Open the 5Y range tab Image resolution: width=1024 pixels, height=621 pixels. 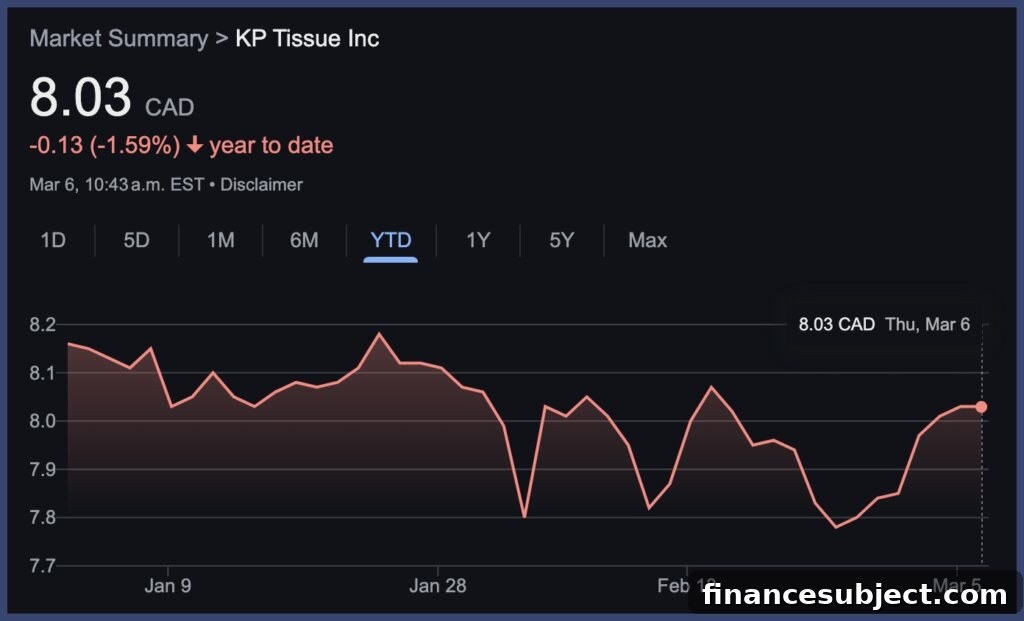pyautogui.click(x=562, y=240)
